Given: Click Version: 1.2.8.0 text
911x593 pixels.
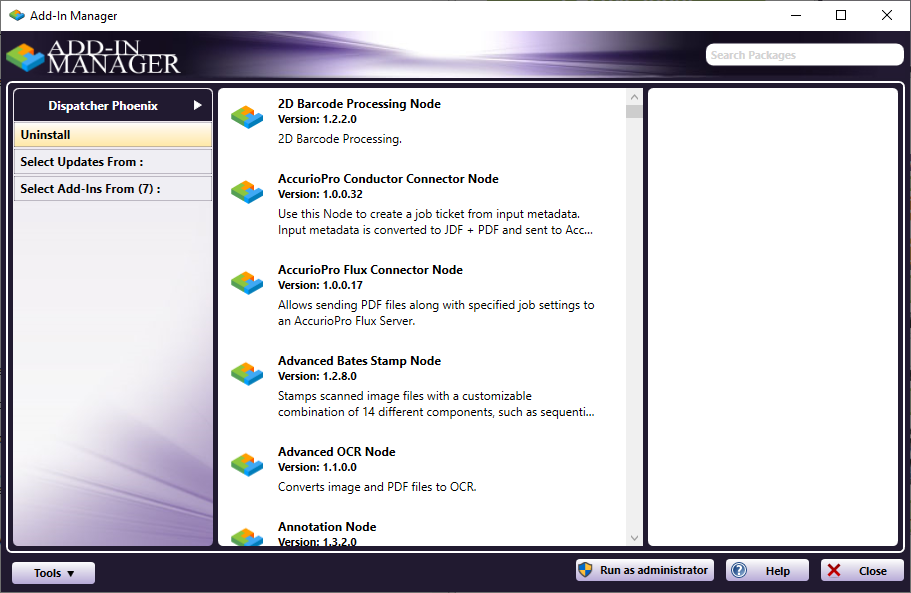Looking at the screenshot, I should tap(317, 376).
